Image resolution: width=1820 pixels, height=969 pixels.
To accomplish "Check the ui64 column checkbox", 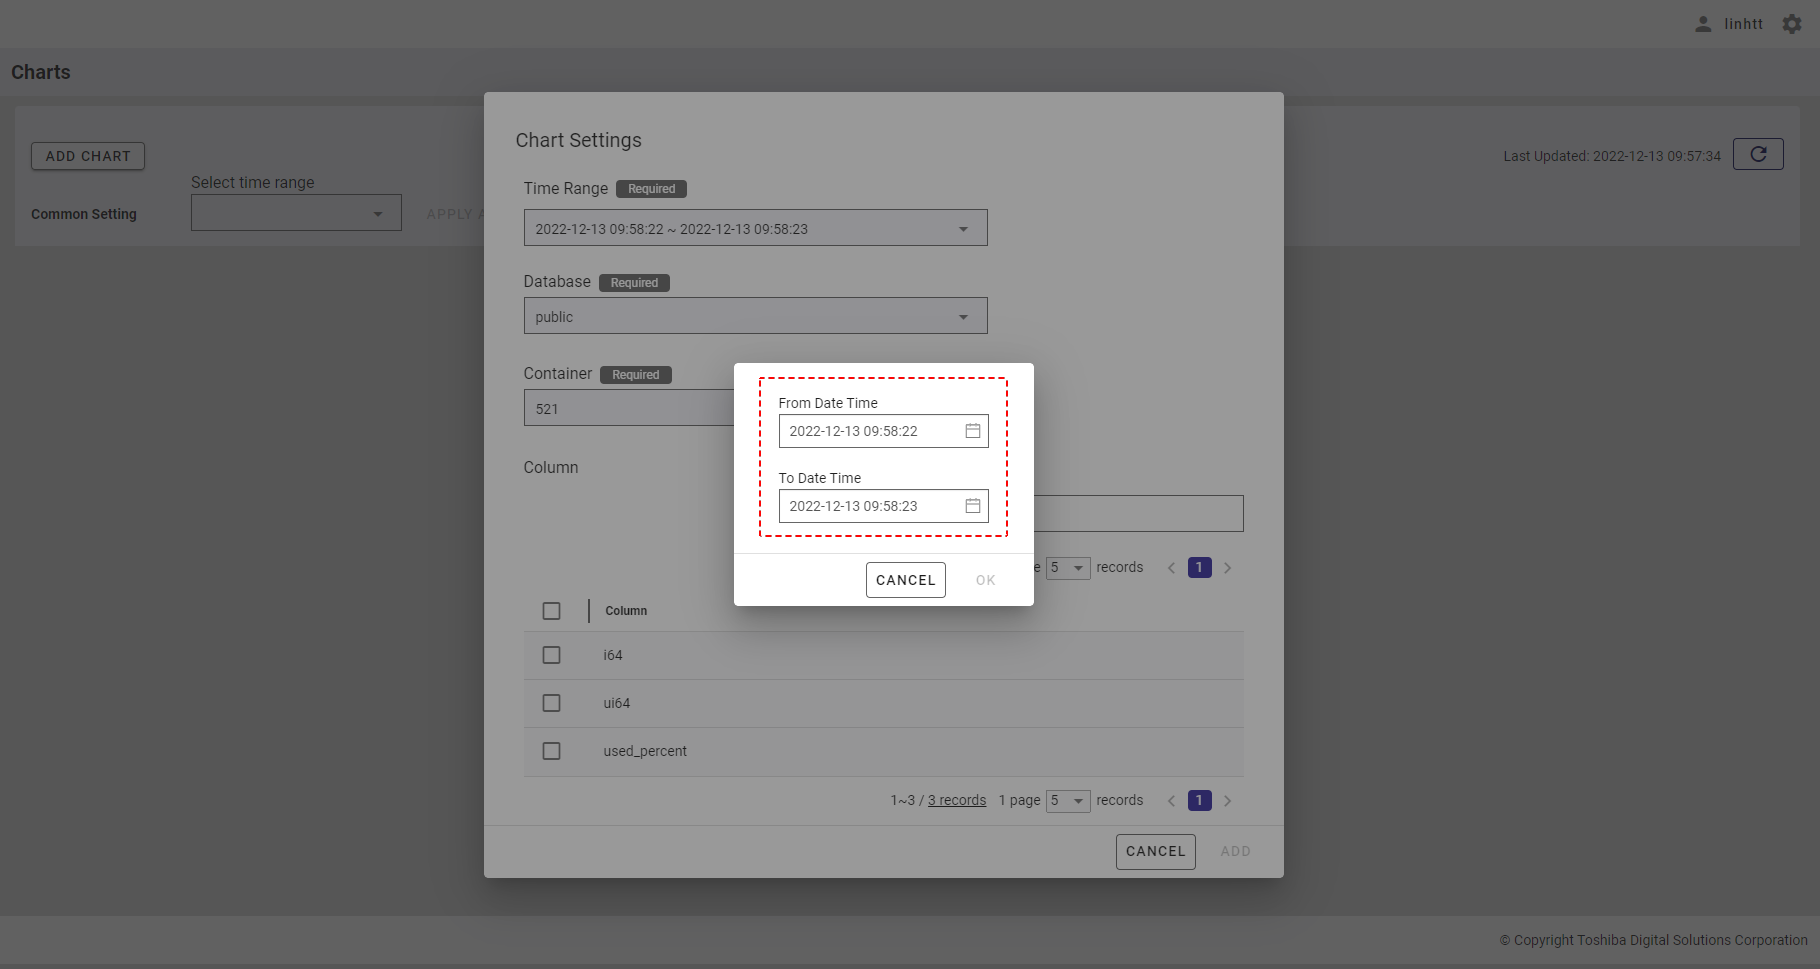I will tap(551, 703).
